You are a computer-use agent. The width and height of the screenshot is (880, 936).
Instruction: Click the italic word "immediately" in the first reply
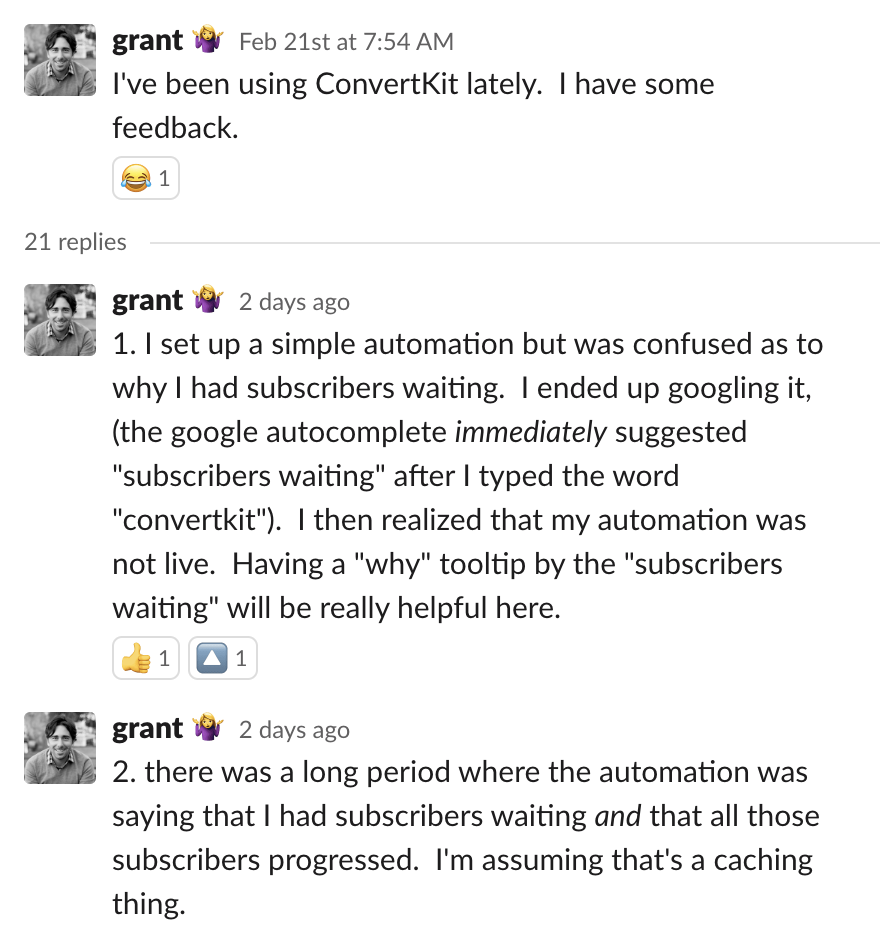click(x=530, y=432)
